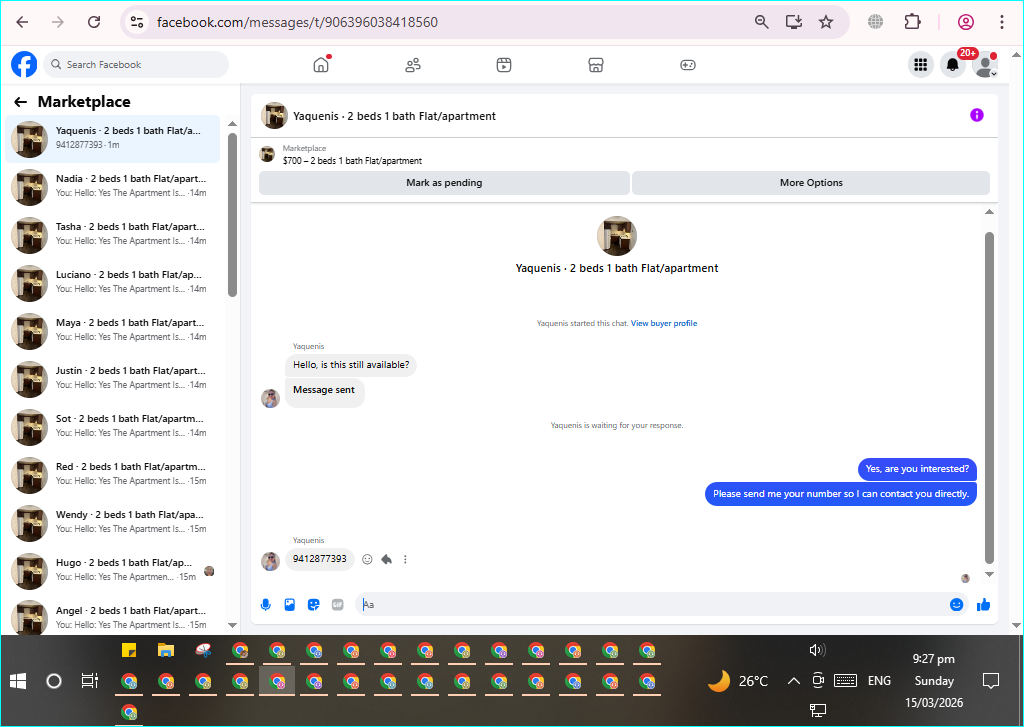
Task: Open Sot conversation
Action: 112,427
